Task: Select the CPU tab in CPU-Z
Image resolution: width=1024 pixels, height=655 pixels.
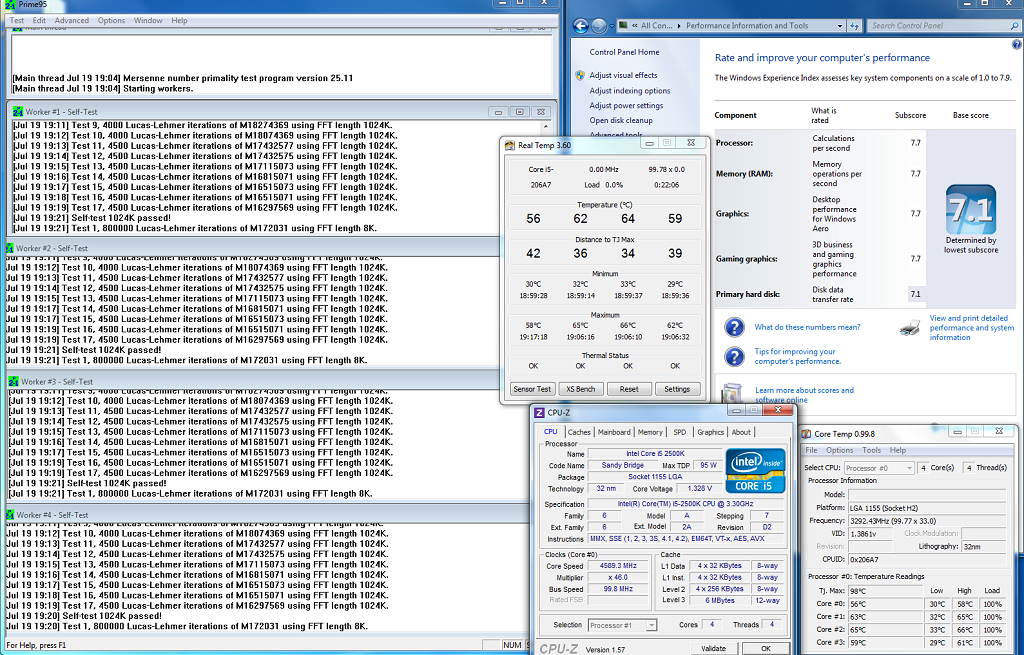Action: pos(551,432)
